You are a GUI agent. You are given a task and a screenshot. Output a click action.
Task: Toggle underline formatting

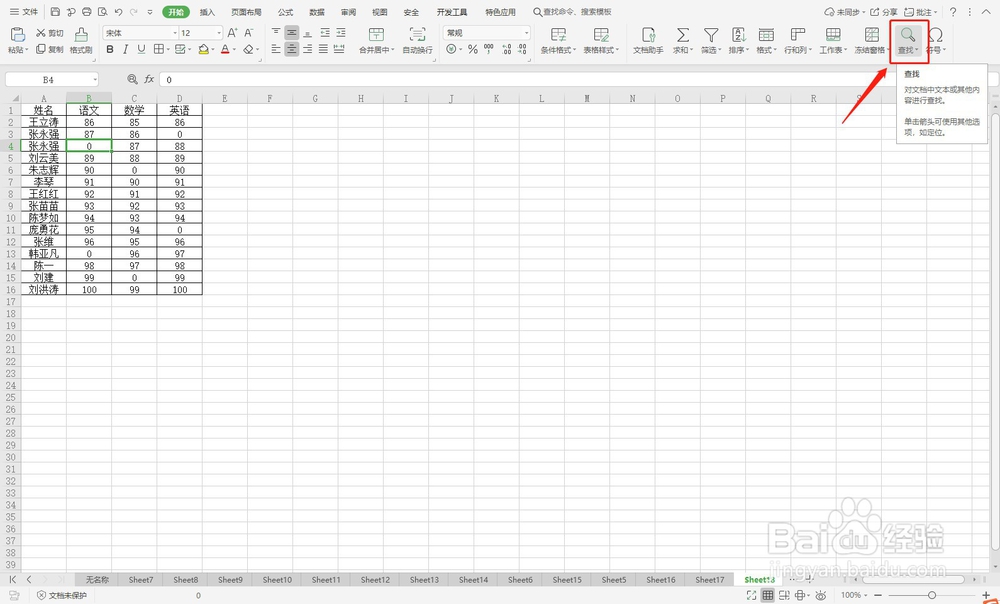point(141,49)
